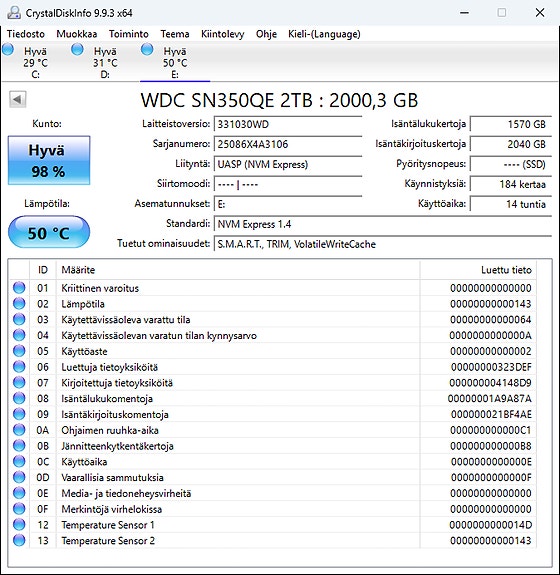Viewport: 560px width, 575px height.
Task: Click status icon of ID 0C Käyttöaika row
Action: pyautogui.click(x=19, y=461)
